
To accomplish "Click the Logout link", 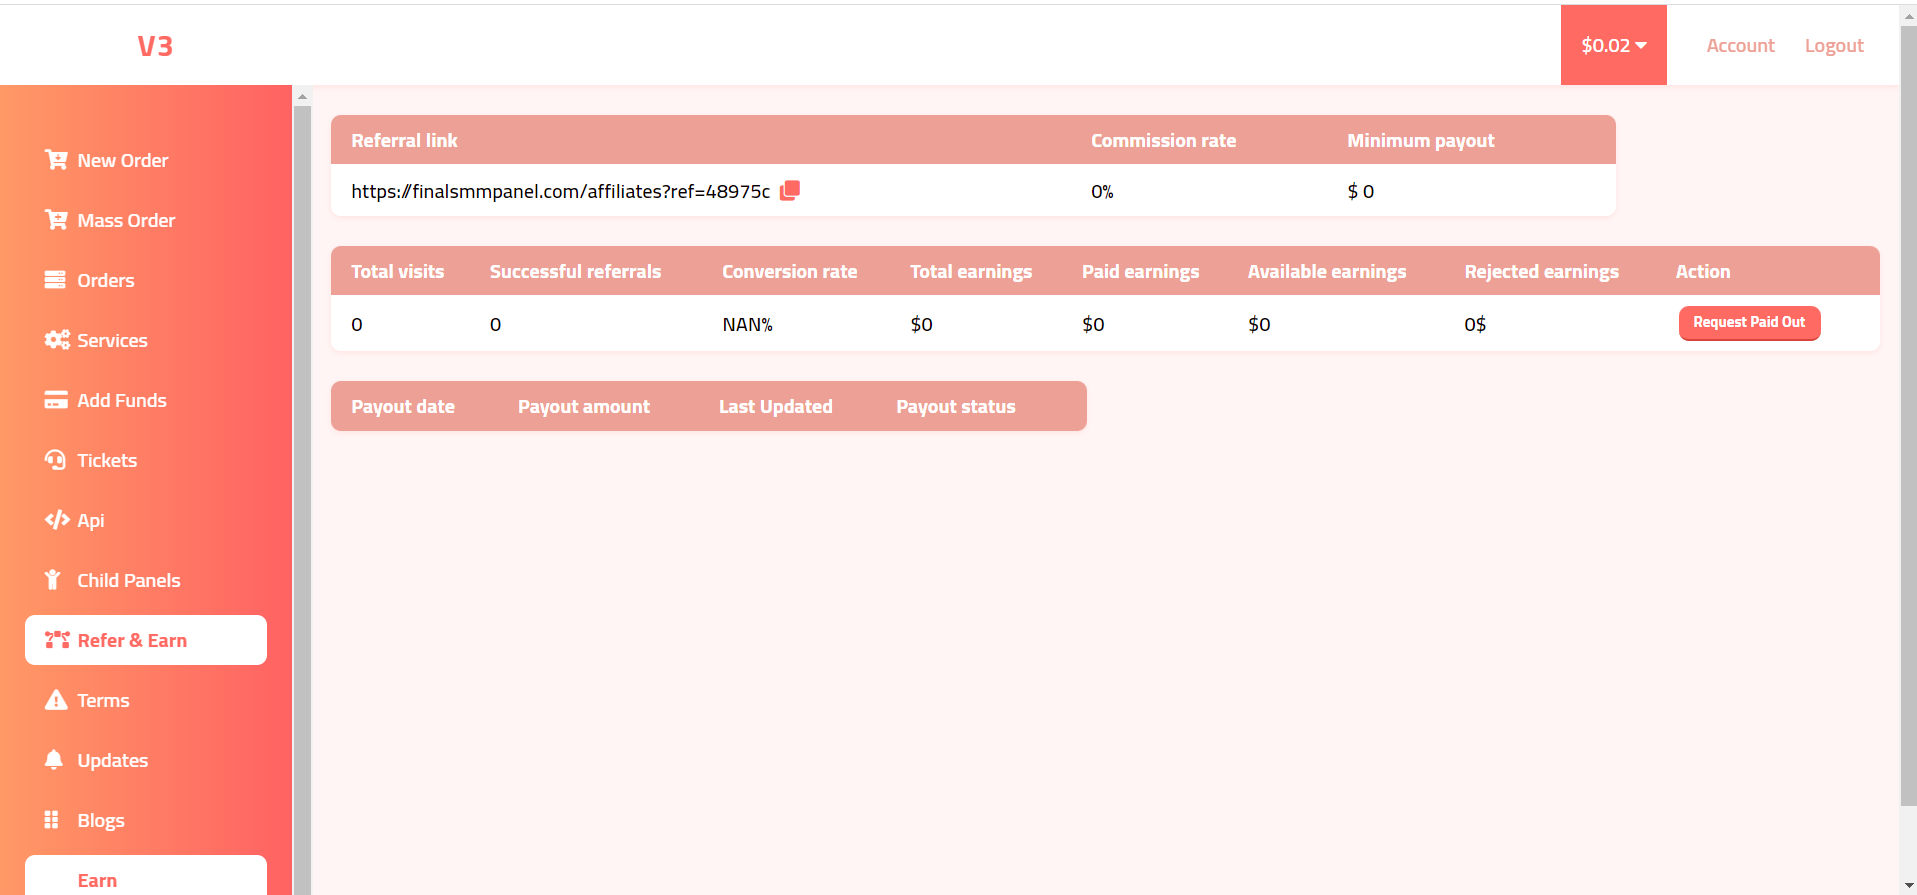I will [1834, 46].
